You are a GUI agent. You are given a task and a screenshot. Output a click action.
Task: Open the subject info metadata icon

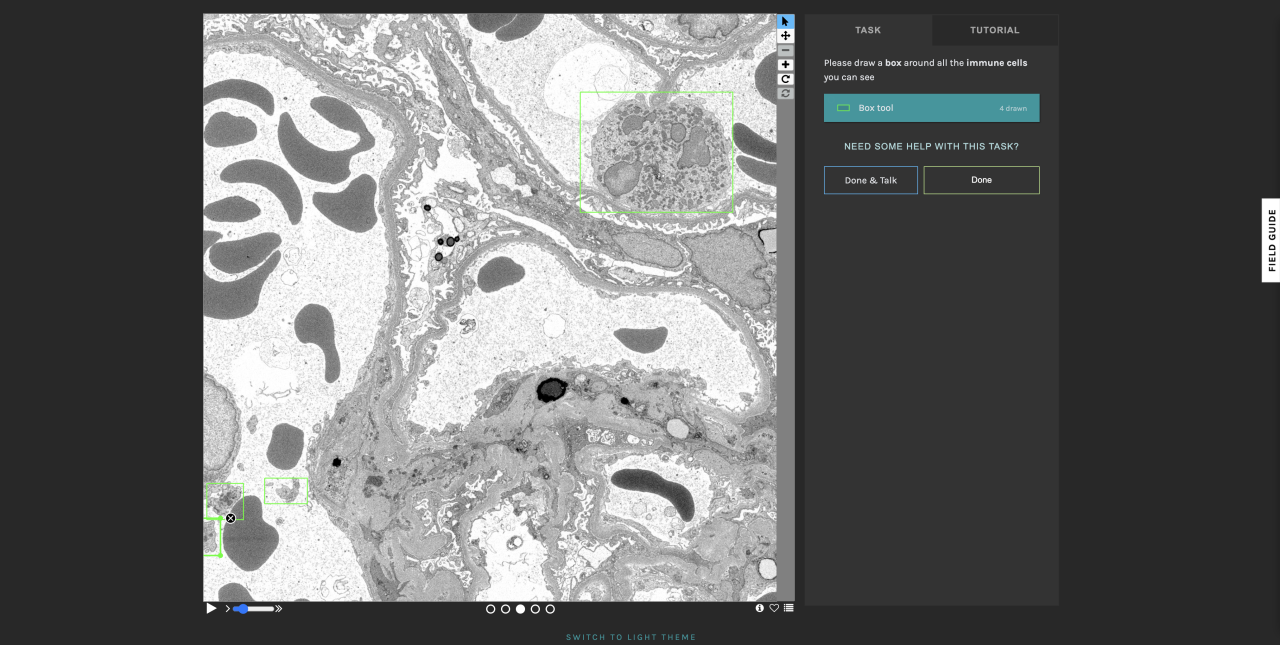click(x=759, y=608)
